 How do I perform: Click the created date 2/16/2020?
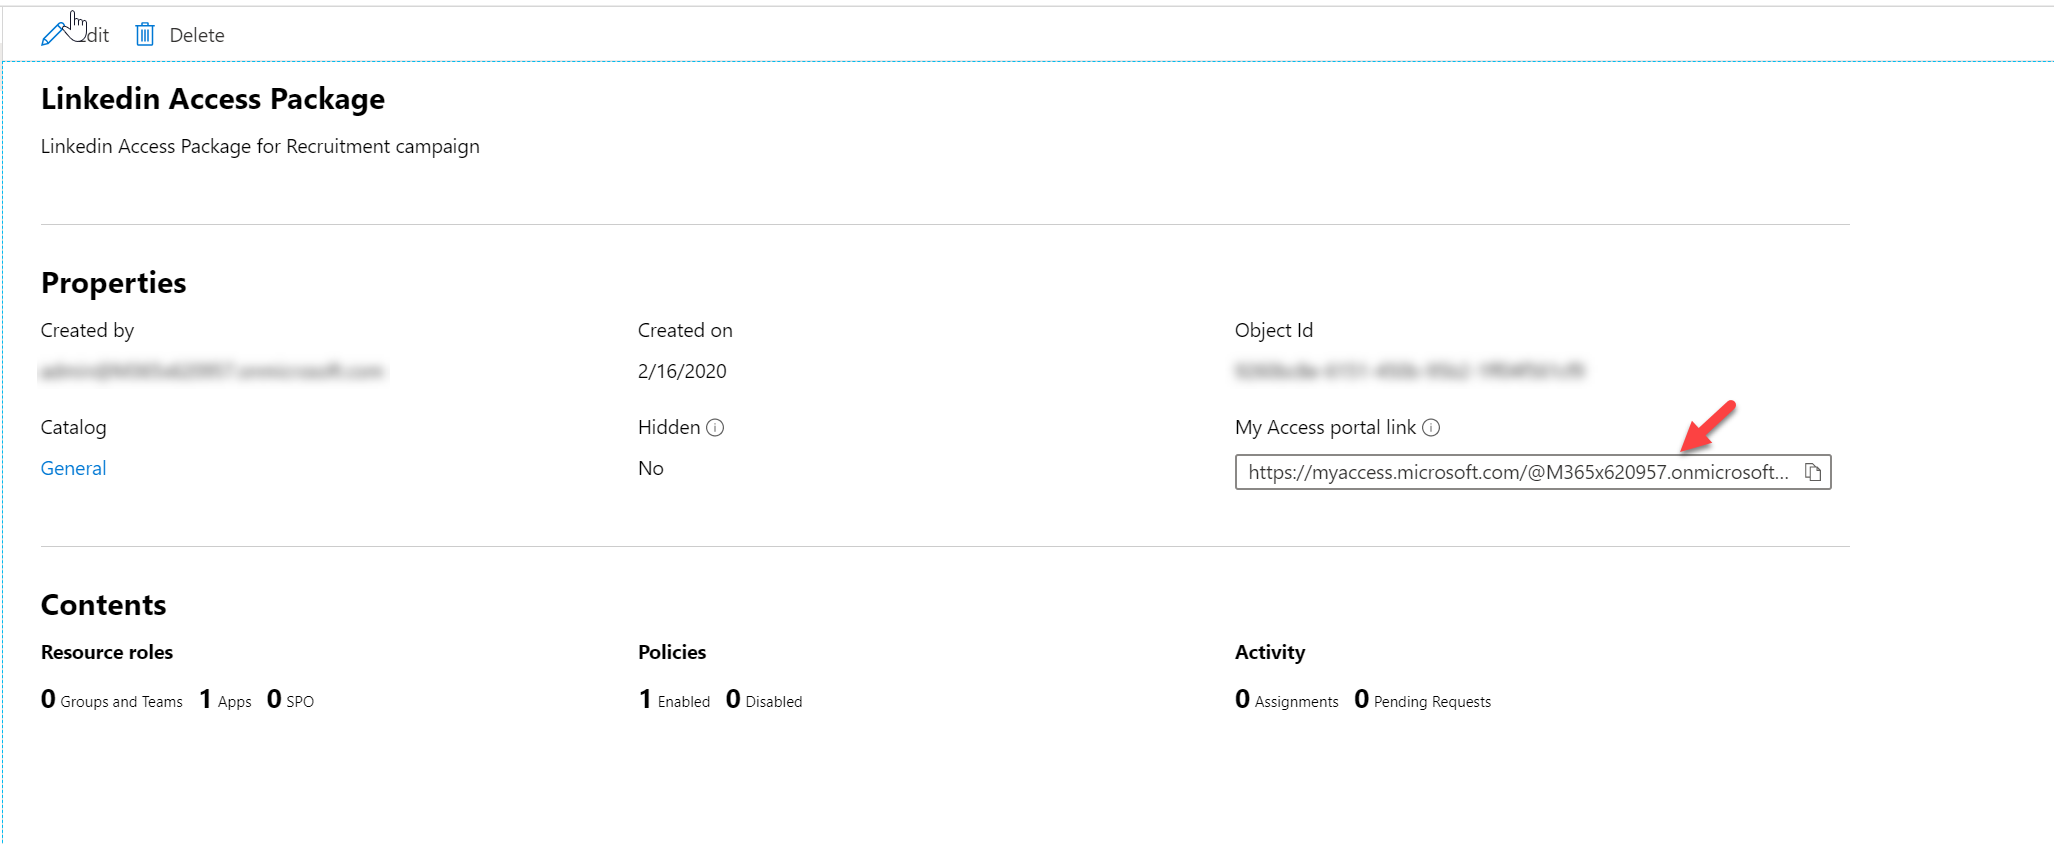tap(682, 371)
